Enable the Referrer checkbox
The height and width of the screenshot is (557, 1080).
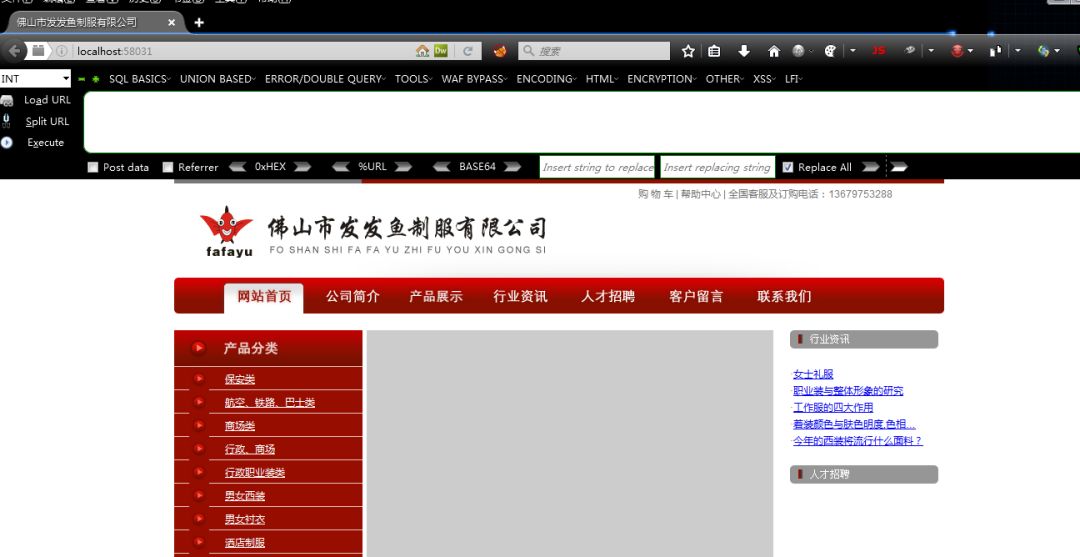[x=167, y=167]
